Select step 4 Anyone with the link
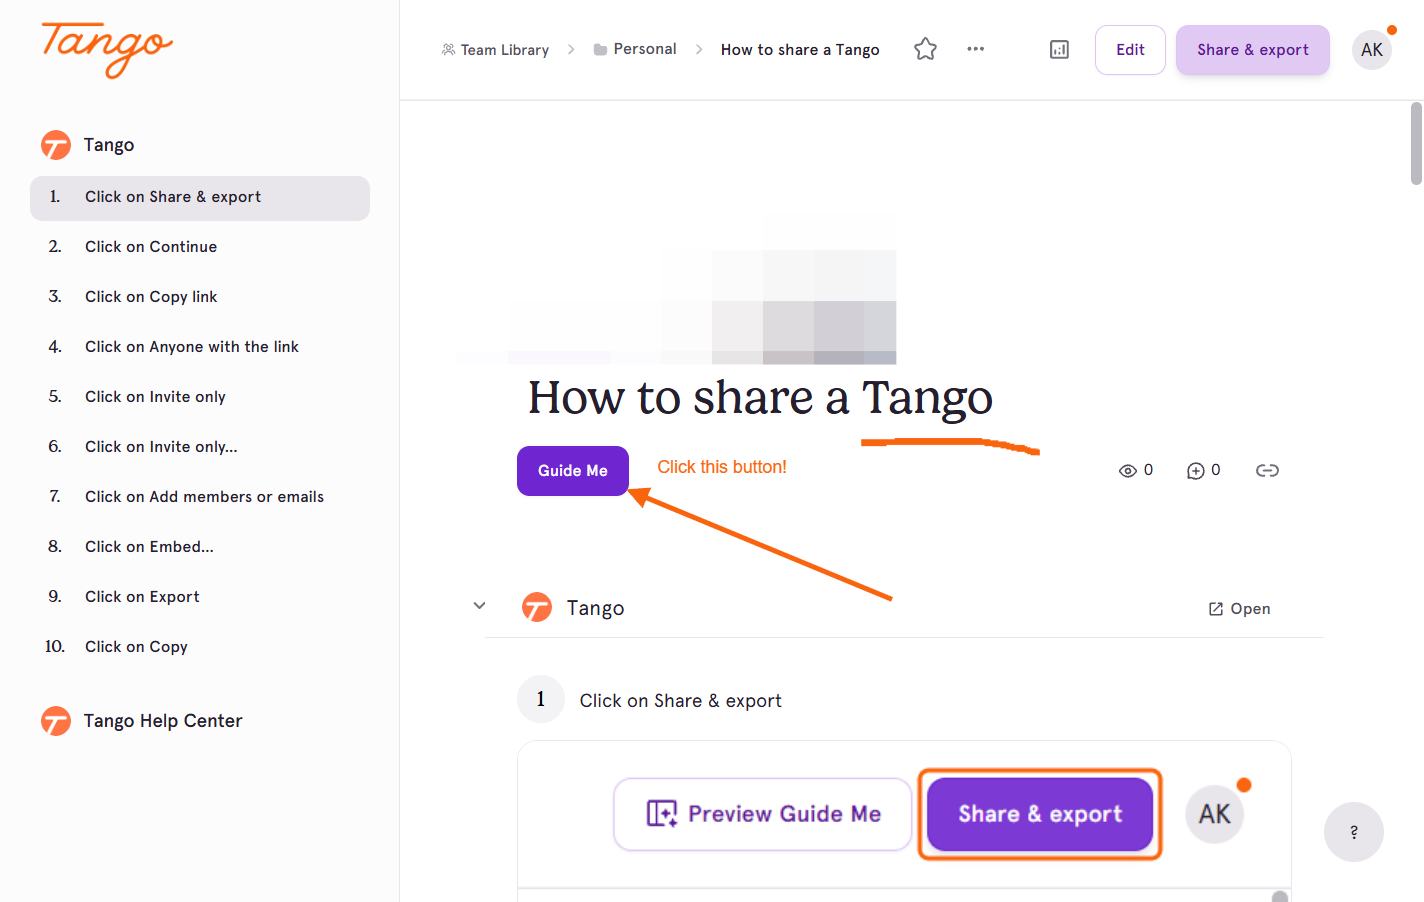Image resolution: width=1424 pixels, height=902 pixels. click(200, 347)
